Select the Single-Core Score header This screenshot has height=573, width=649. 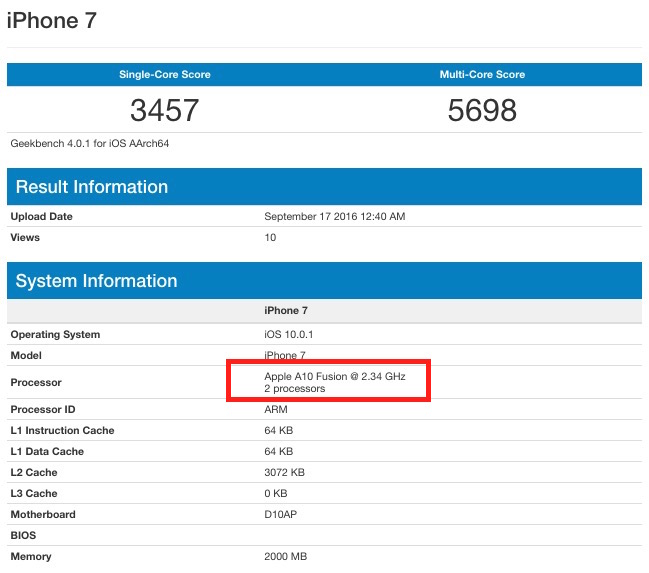click(x=165, y=75)
